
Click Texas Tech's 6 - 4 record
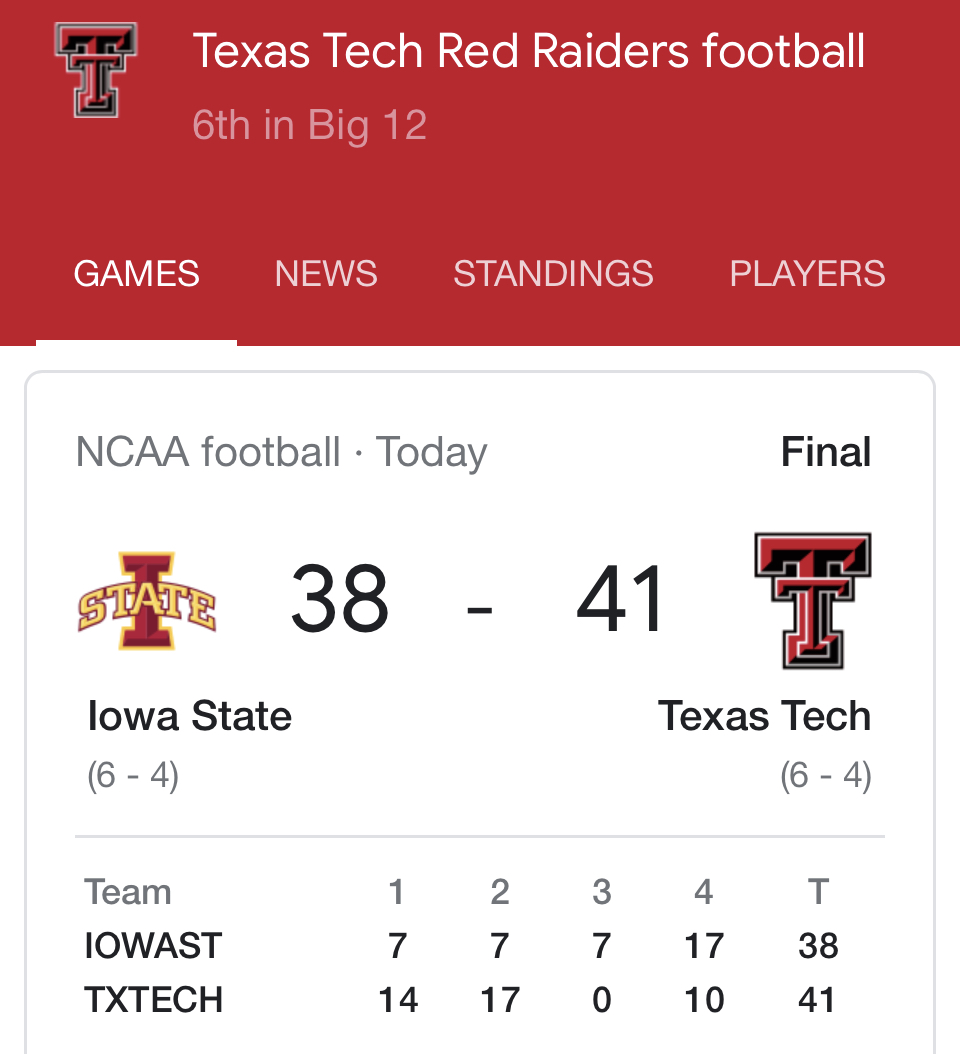(x=825, y=776)
